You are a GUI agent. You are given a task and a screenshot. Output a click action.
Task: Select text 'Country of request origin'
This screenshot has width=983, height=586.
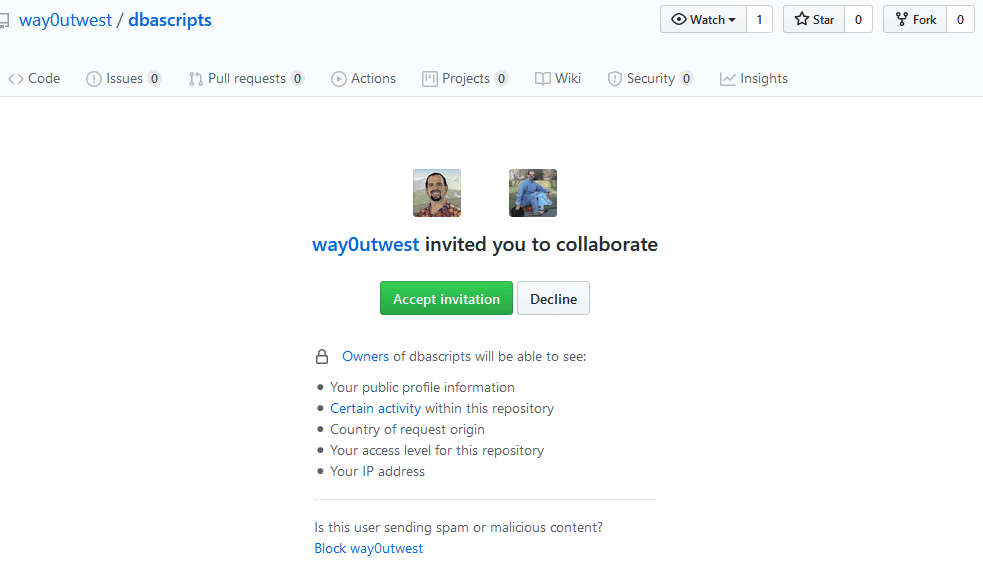[407, 429]
